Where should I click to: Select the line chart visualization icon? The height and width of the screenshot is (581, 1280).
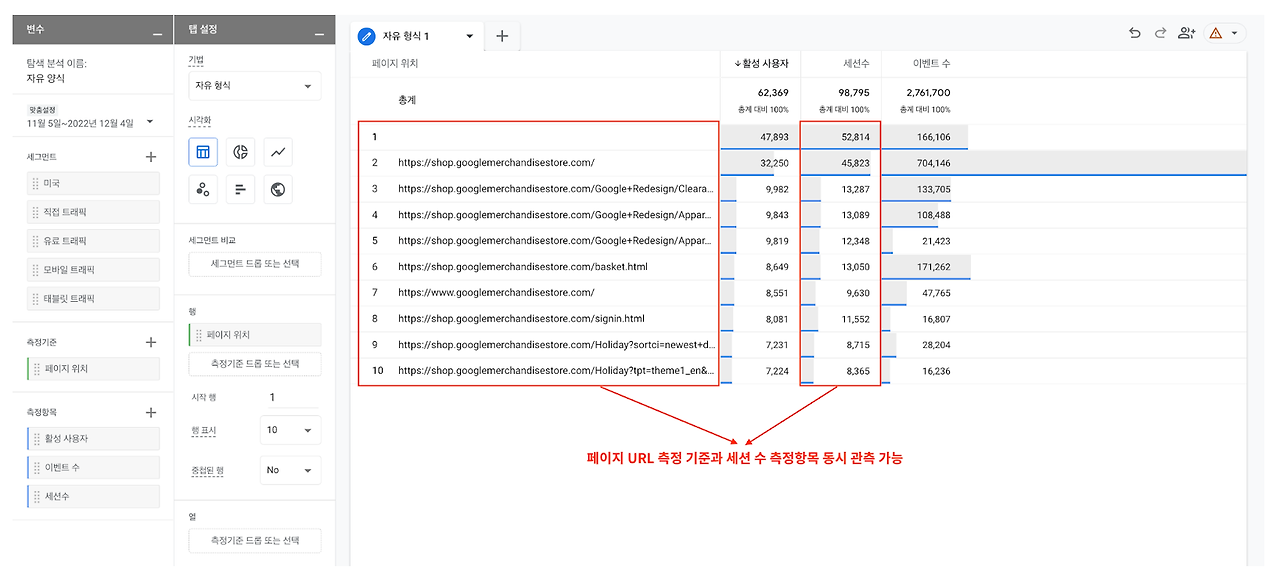(x=279, y=152)
